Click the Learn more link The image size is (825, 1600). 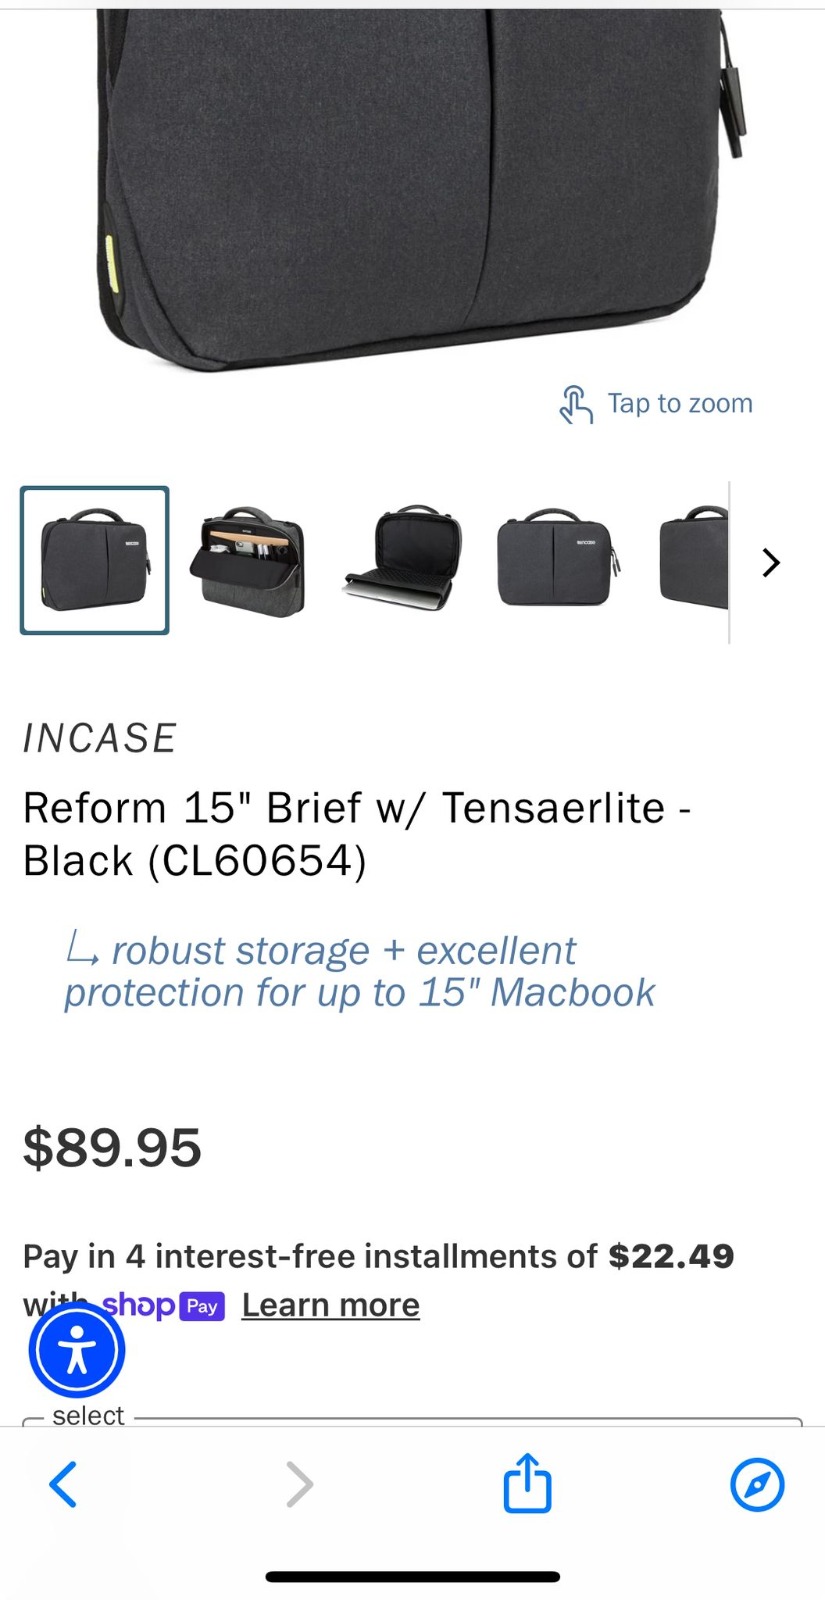point(331,1305)
